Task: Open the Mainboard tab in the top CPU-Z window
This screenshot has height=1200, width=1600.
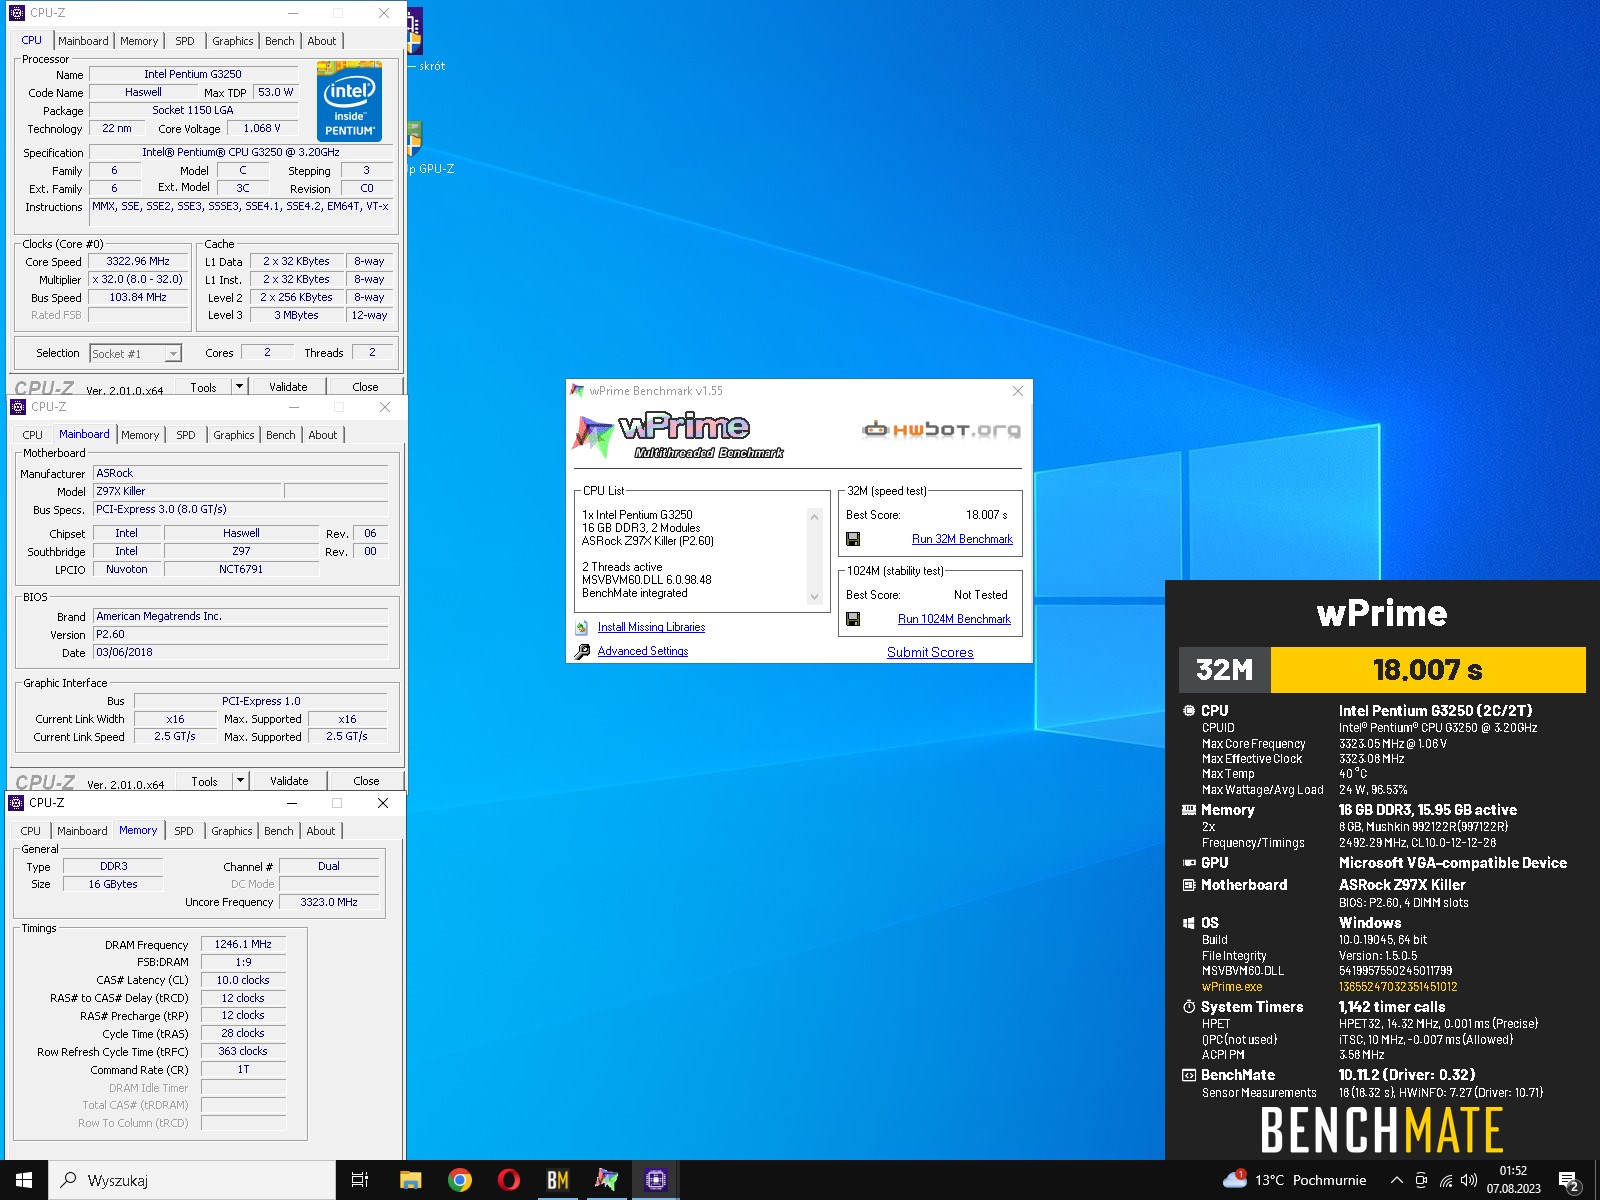Action: tap(83, 41)
